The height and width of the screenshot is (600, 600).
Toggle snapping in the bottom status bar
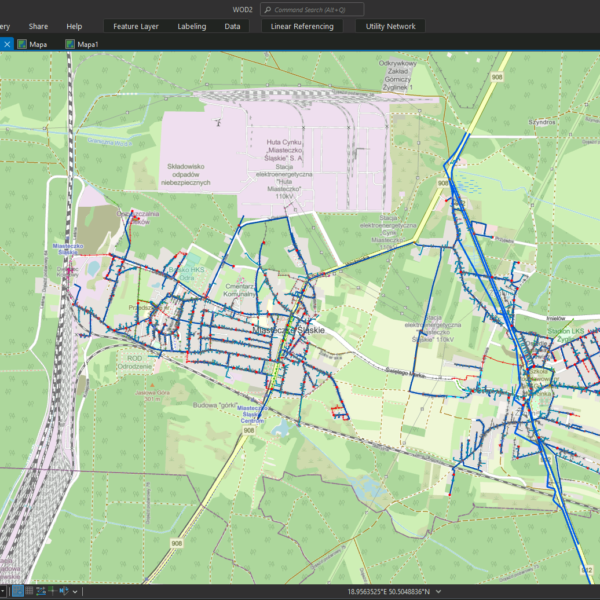18,591
